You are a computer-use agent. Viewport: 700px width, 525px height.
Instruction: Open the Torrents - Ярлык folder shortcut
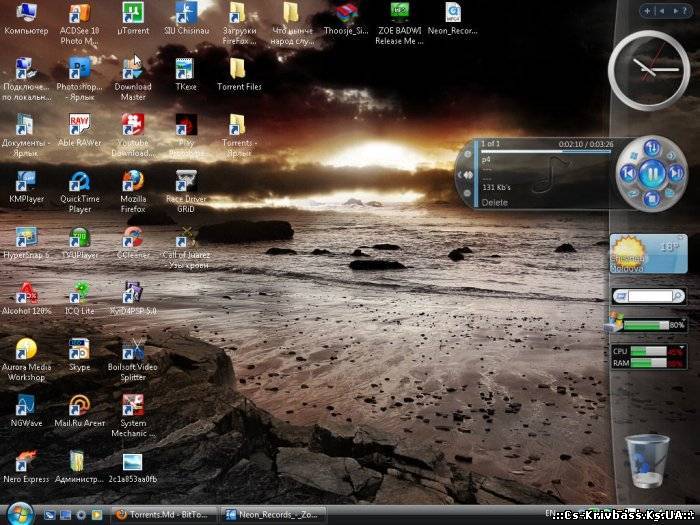tap(239, 135)
